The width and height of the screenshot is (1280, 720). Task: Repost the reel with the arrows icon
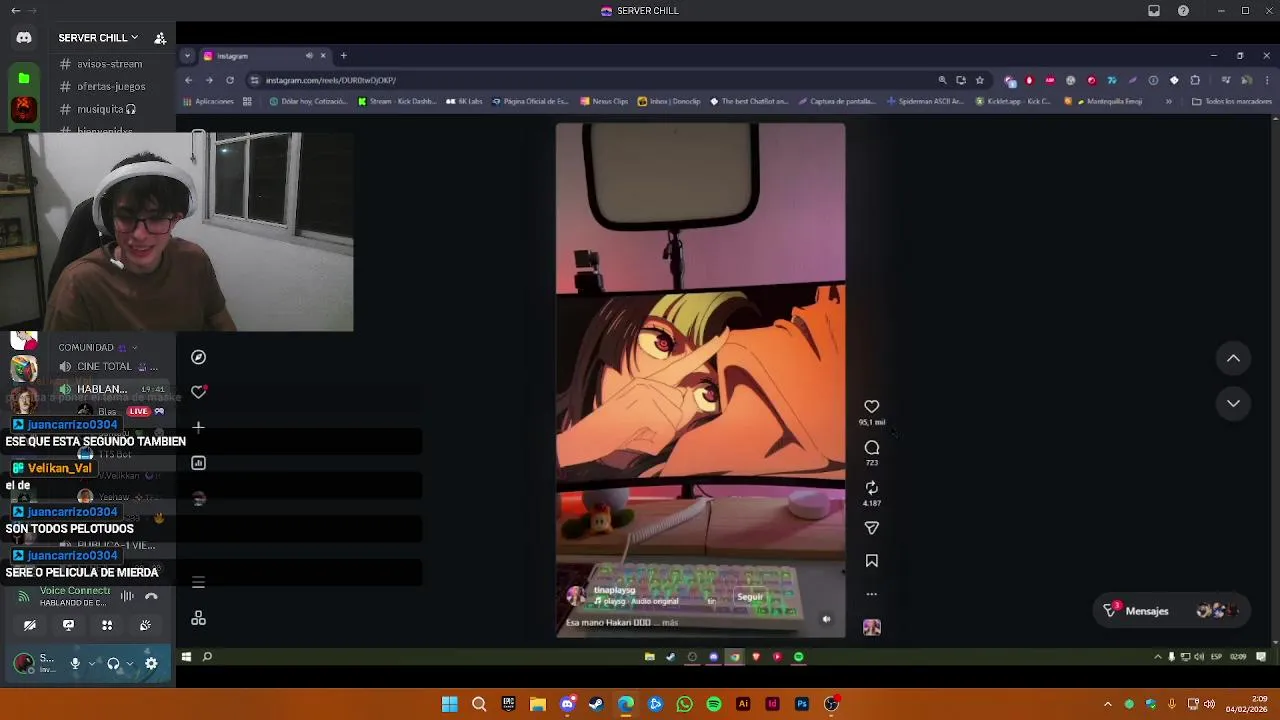[x=871, y=487]
